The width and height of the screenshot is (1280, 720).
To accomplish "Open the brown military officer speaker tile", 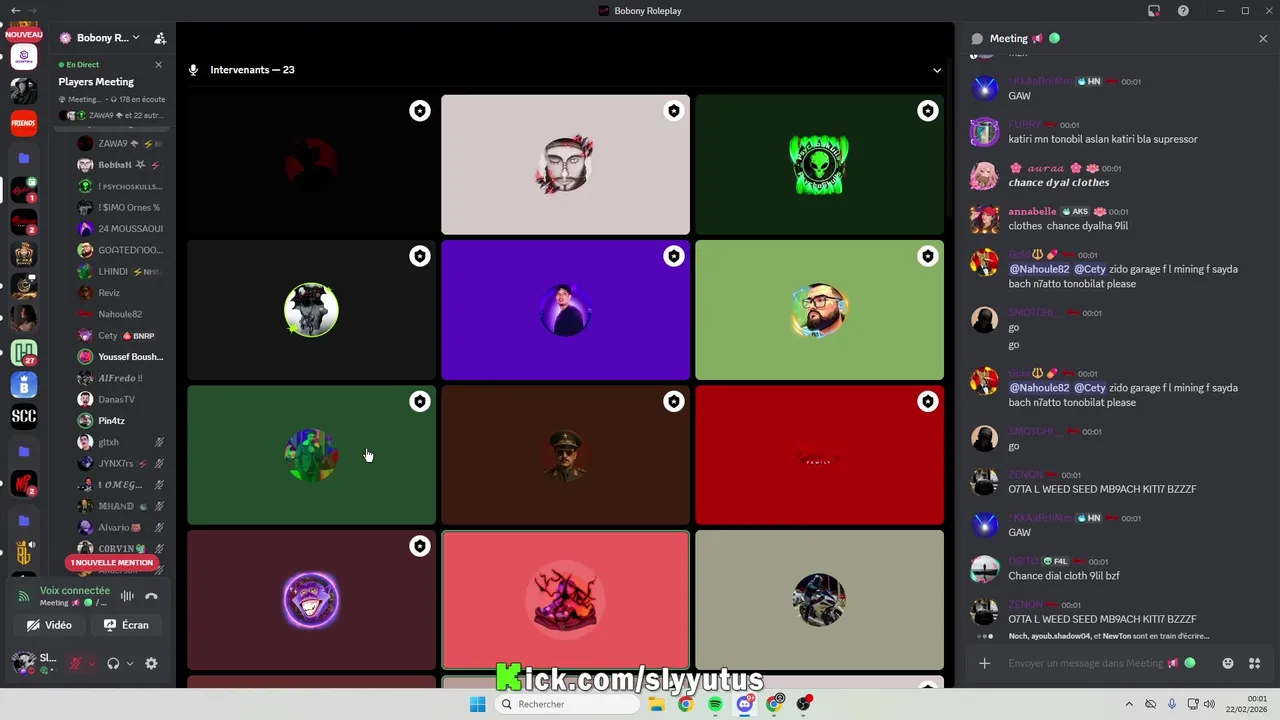I will [565, 455].
